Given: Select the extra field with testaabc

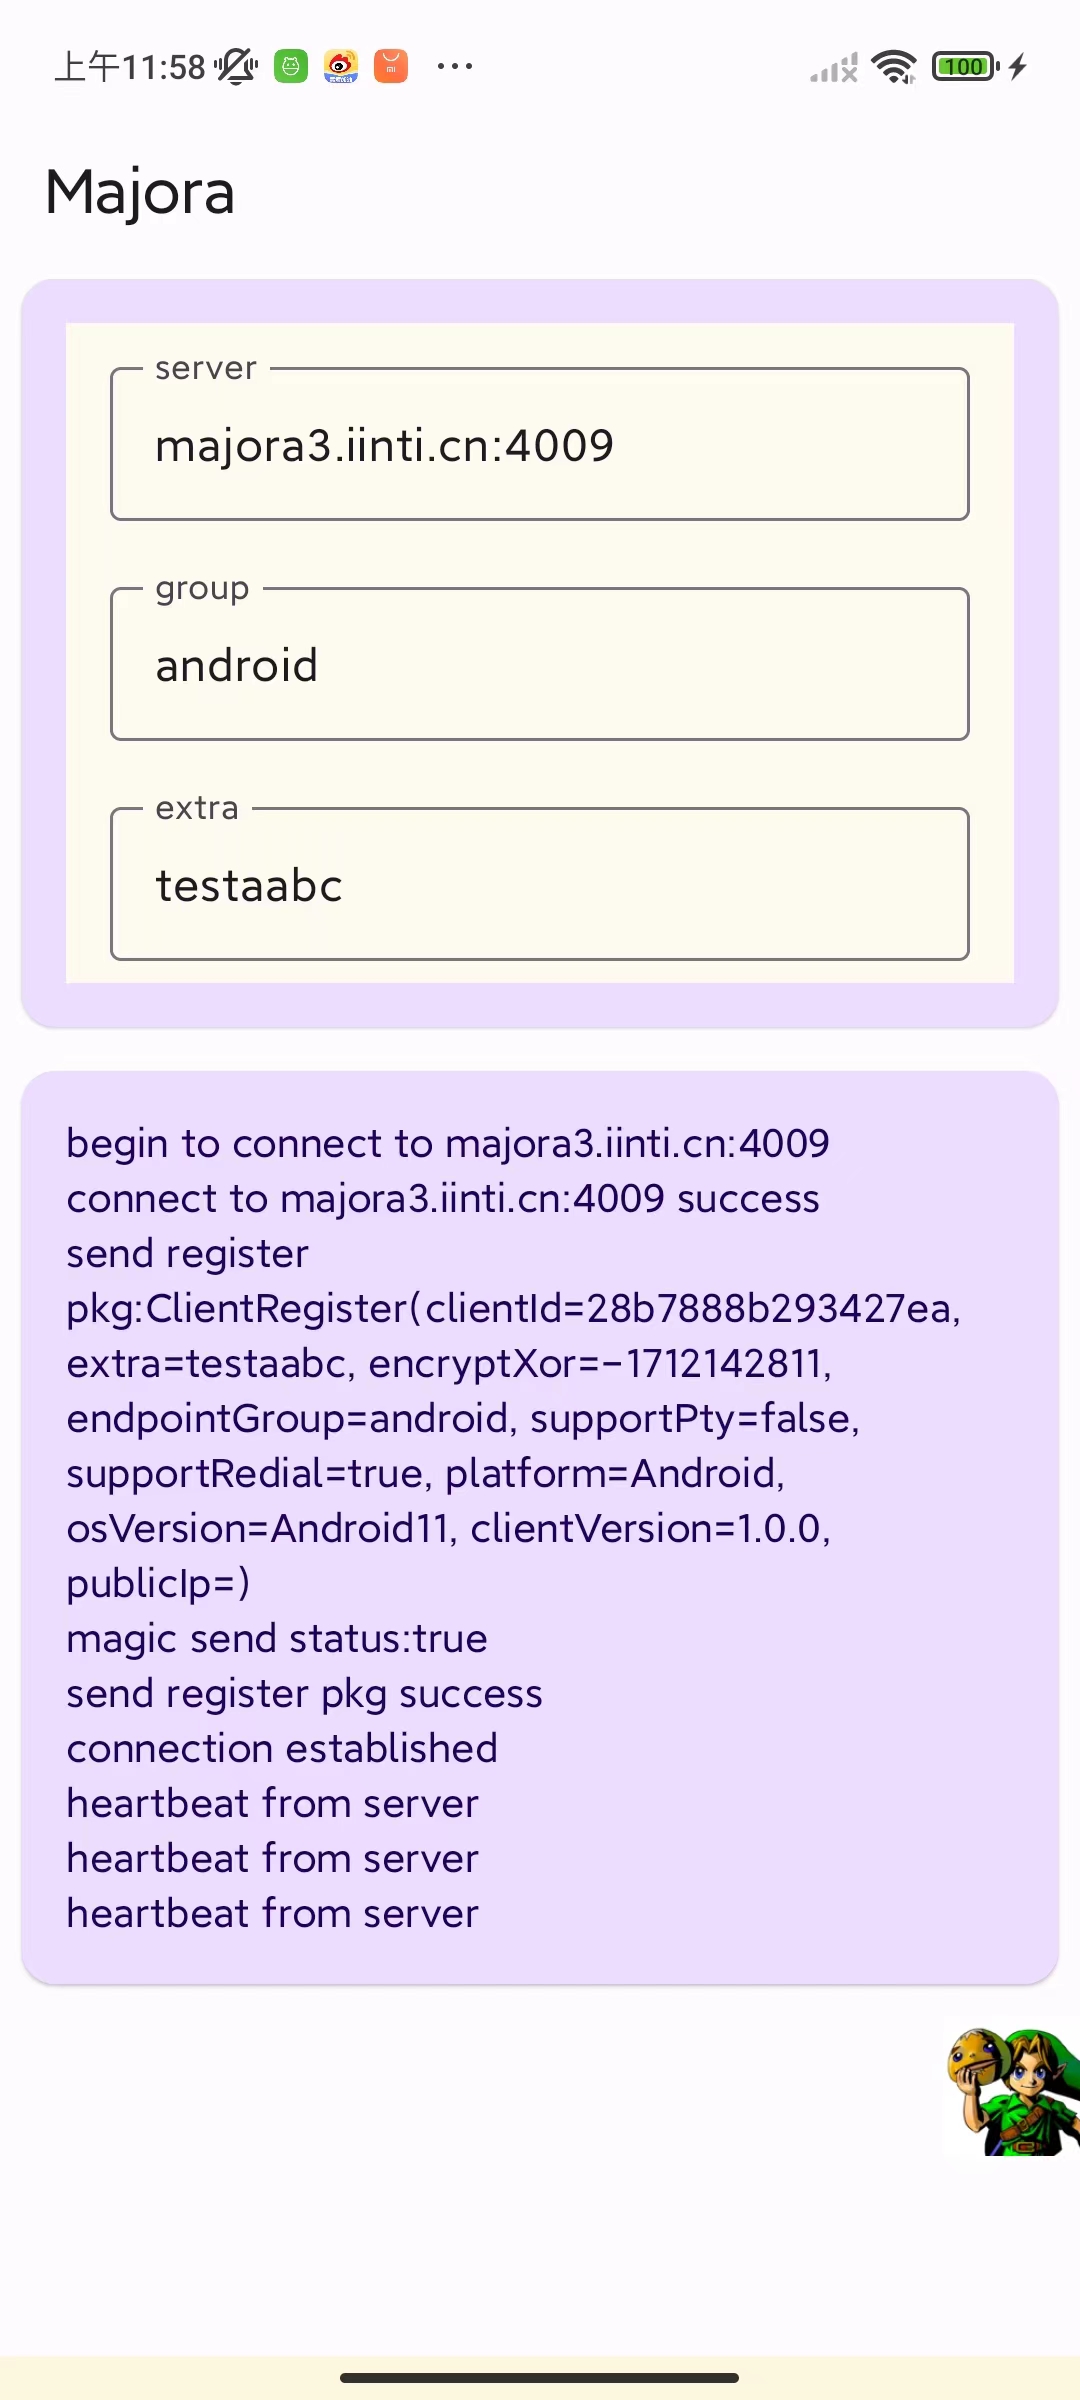Looking at the screenshot, I should tap(540, 885).
